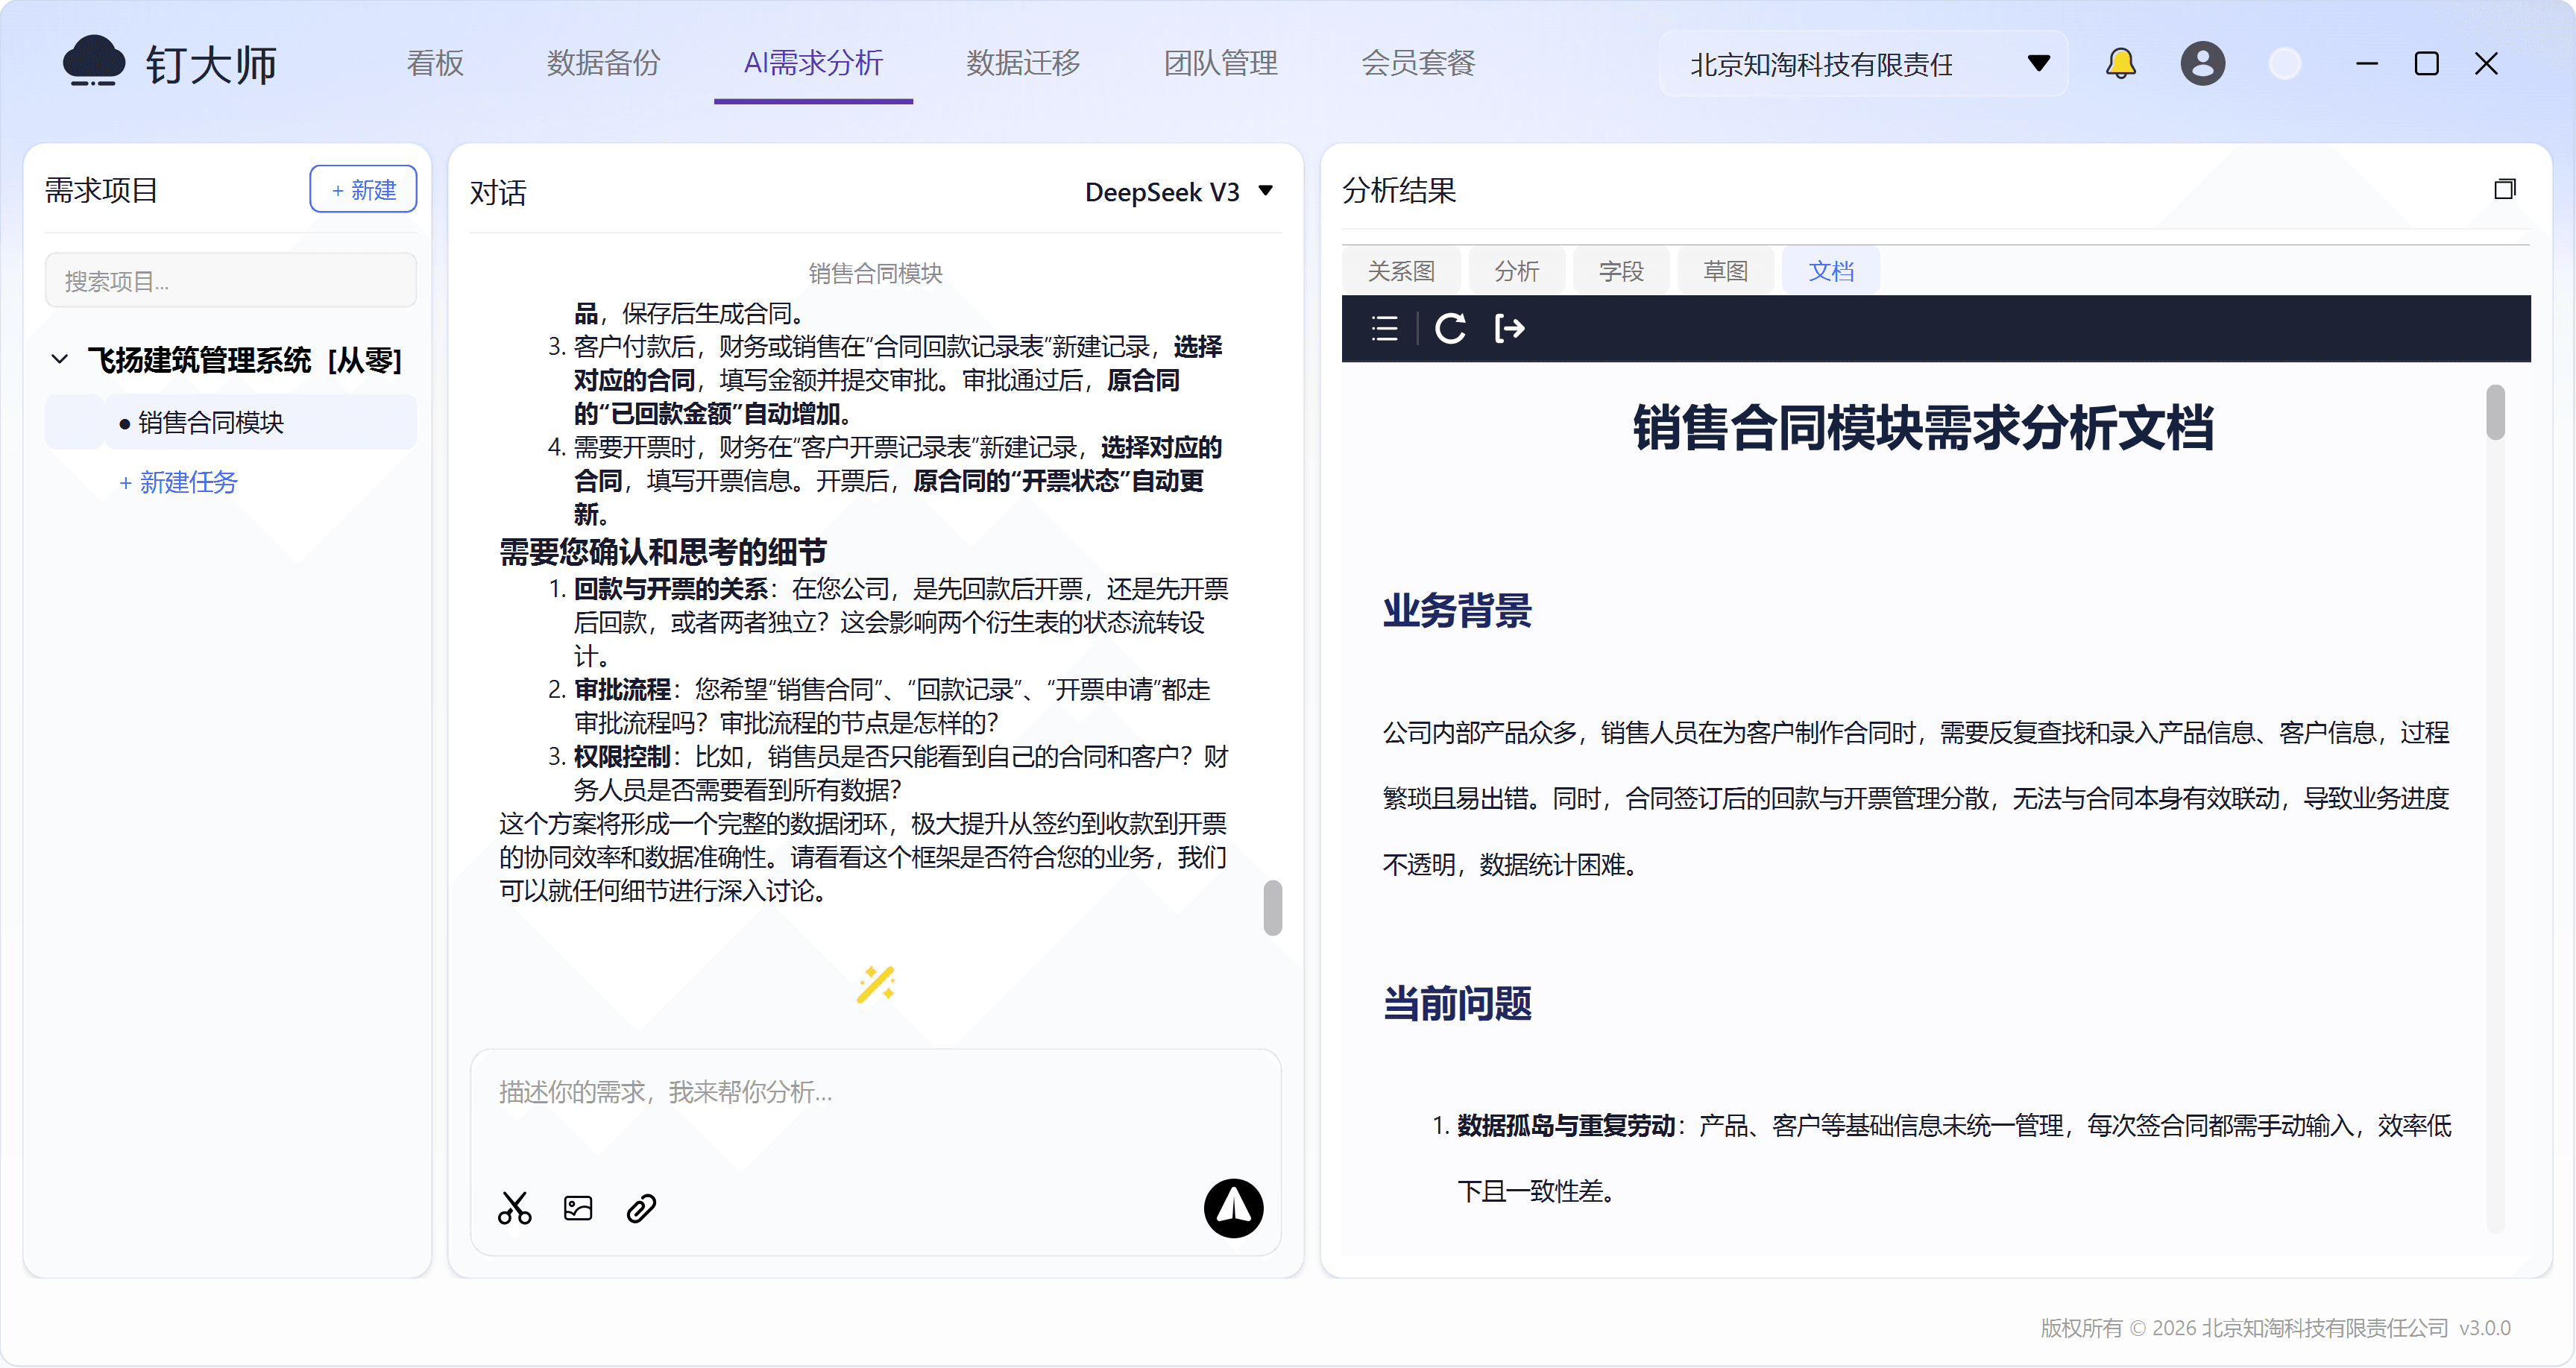
Task: Pop out the analysis results panel
Action: click(x=2504, y=189)
